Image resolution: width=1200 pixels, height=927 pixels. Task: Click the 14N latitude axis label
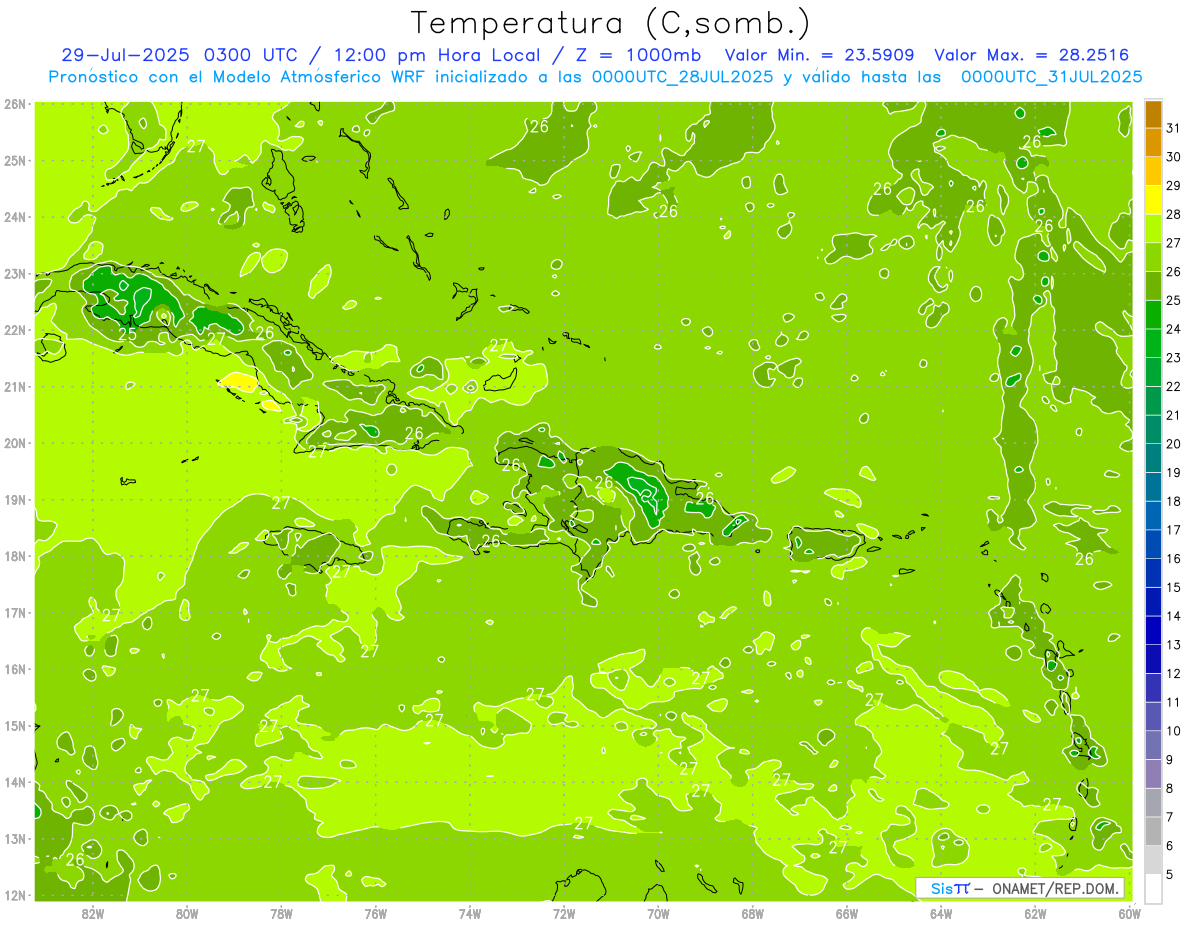pos(14,782)
